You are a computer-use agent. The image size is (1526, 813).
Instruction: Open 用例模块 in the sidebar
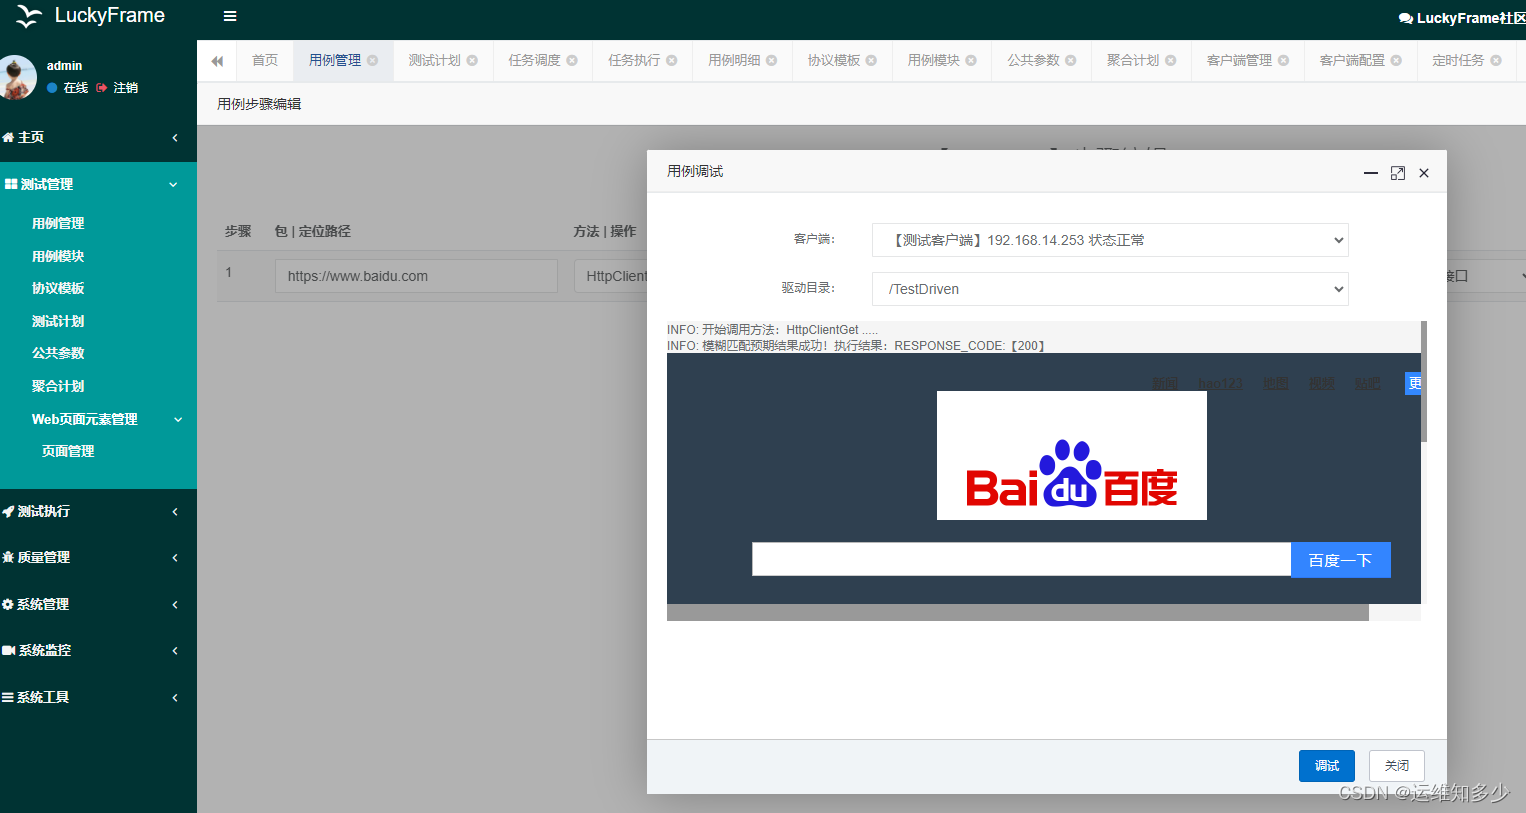point(58,256)
